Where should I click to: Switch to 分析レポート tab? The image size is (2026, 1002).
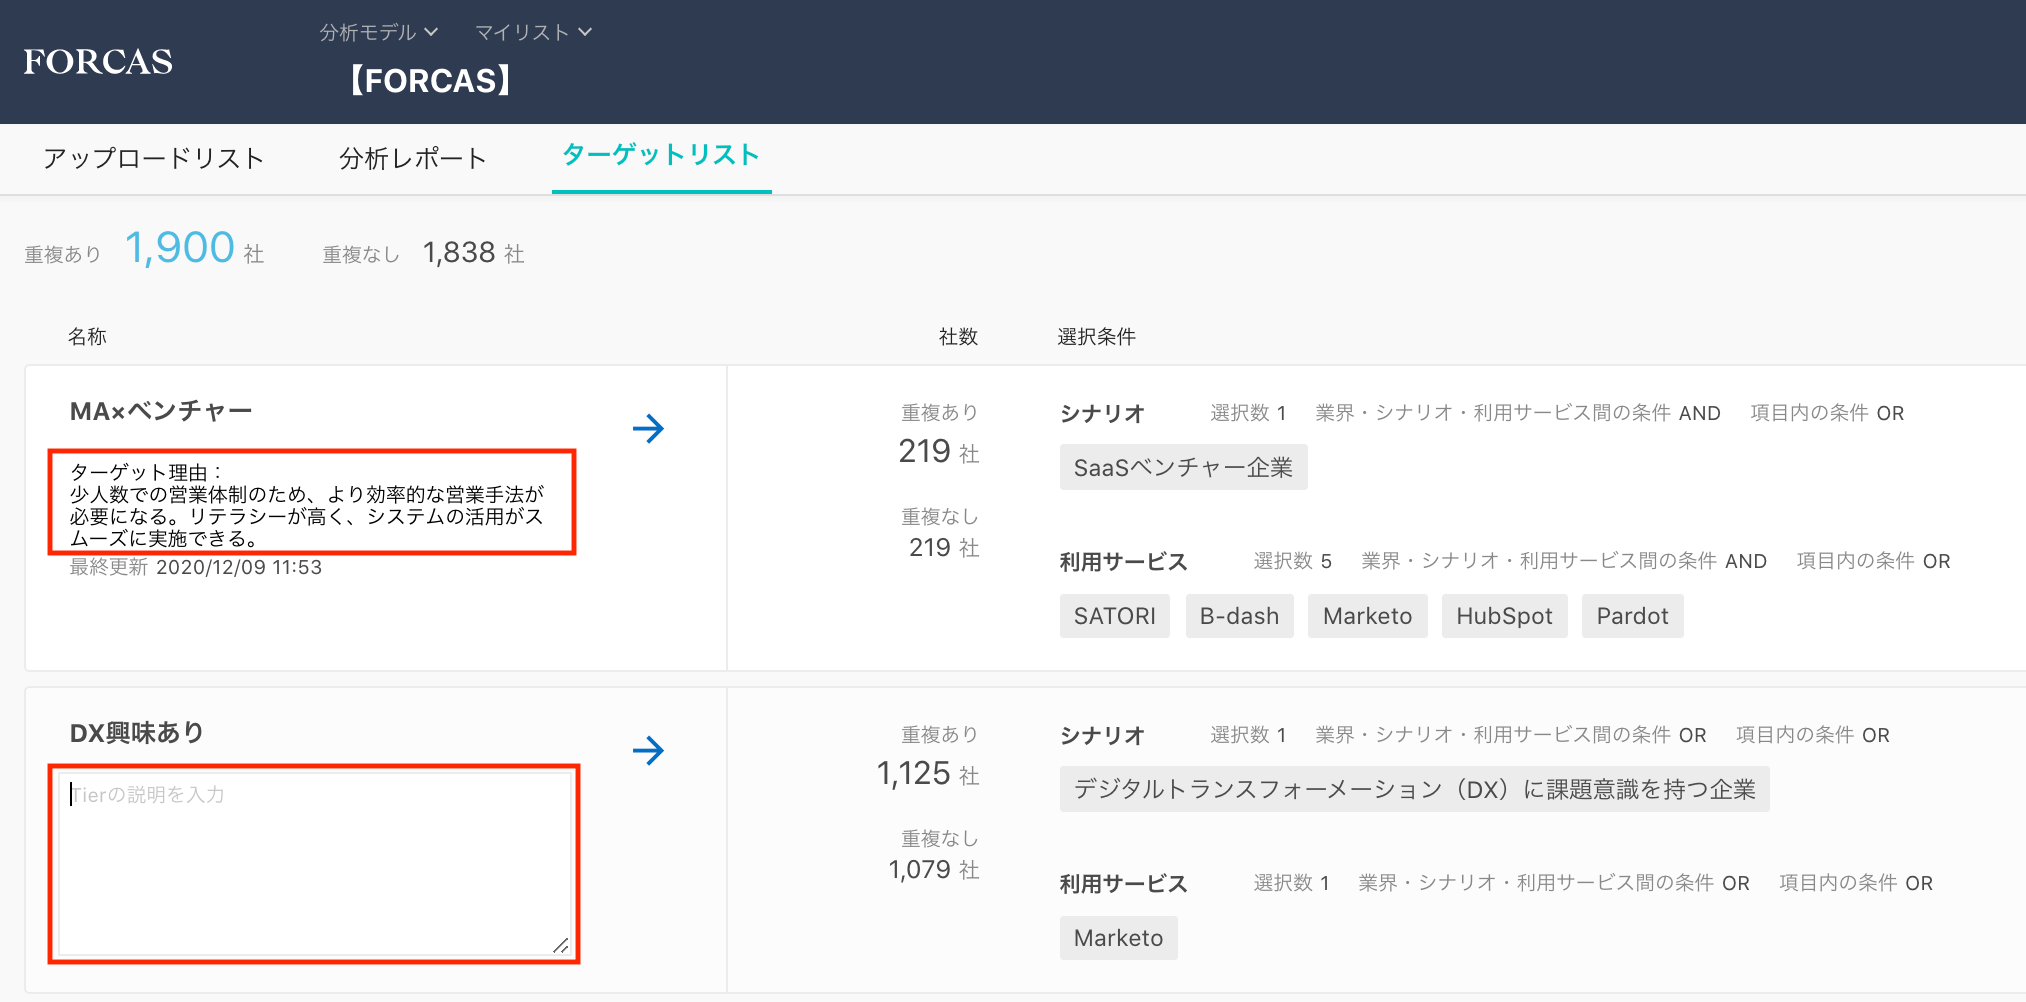pyautogui.click(x=412, y=158)
